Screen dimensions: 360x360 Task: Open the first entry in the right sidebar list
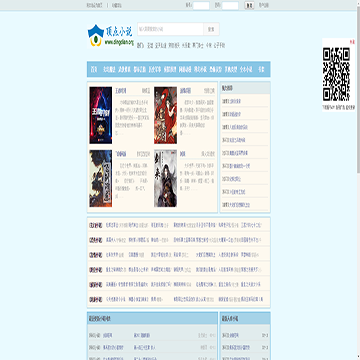(231, 101)
